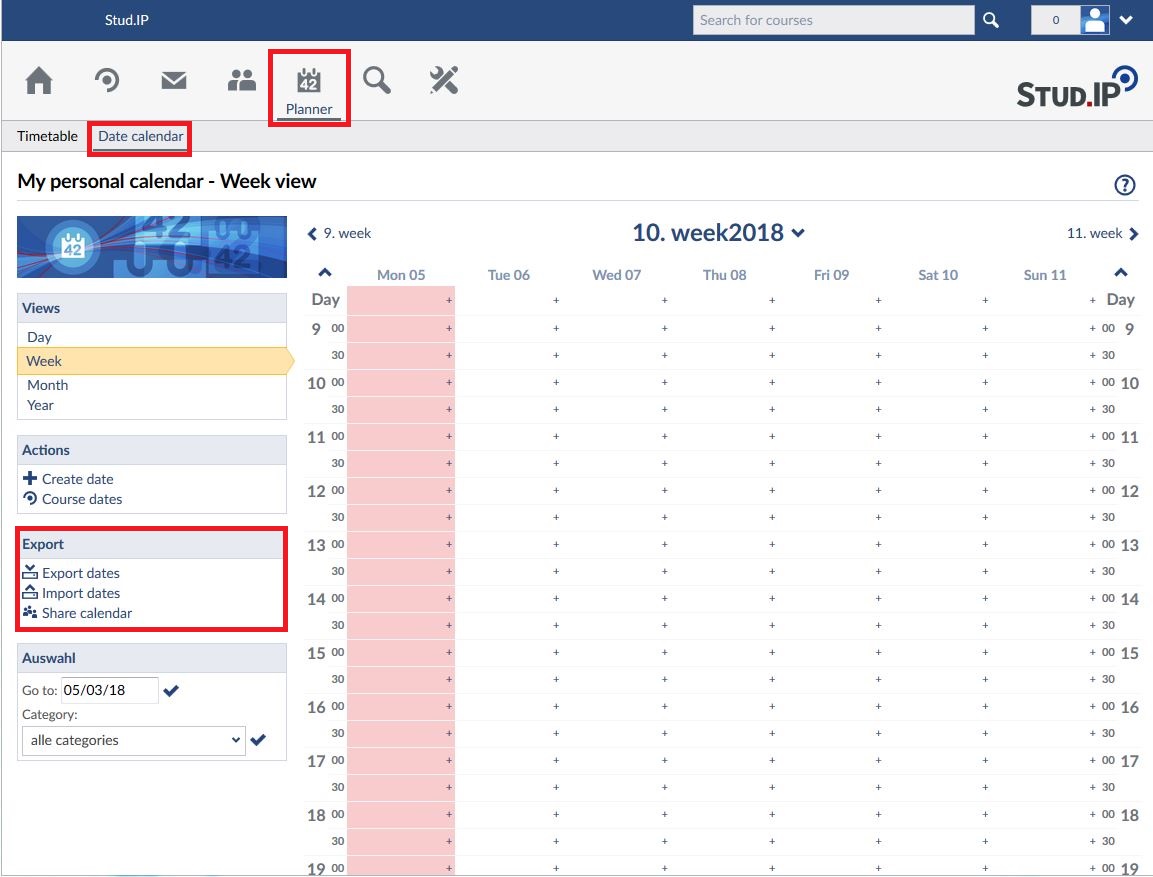Screen dimensions: 1153x877
Task: Open the Tools icon in navigation
Action: point(444,81)
